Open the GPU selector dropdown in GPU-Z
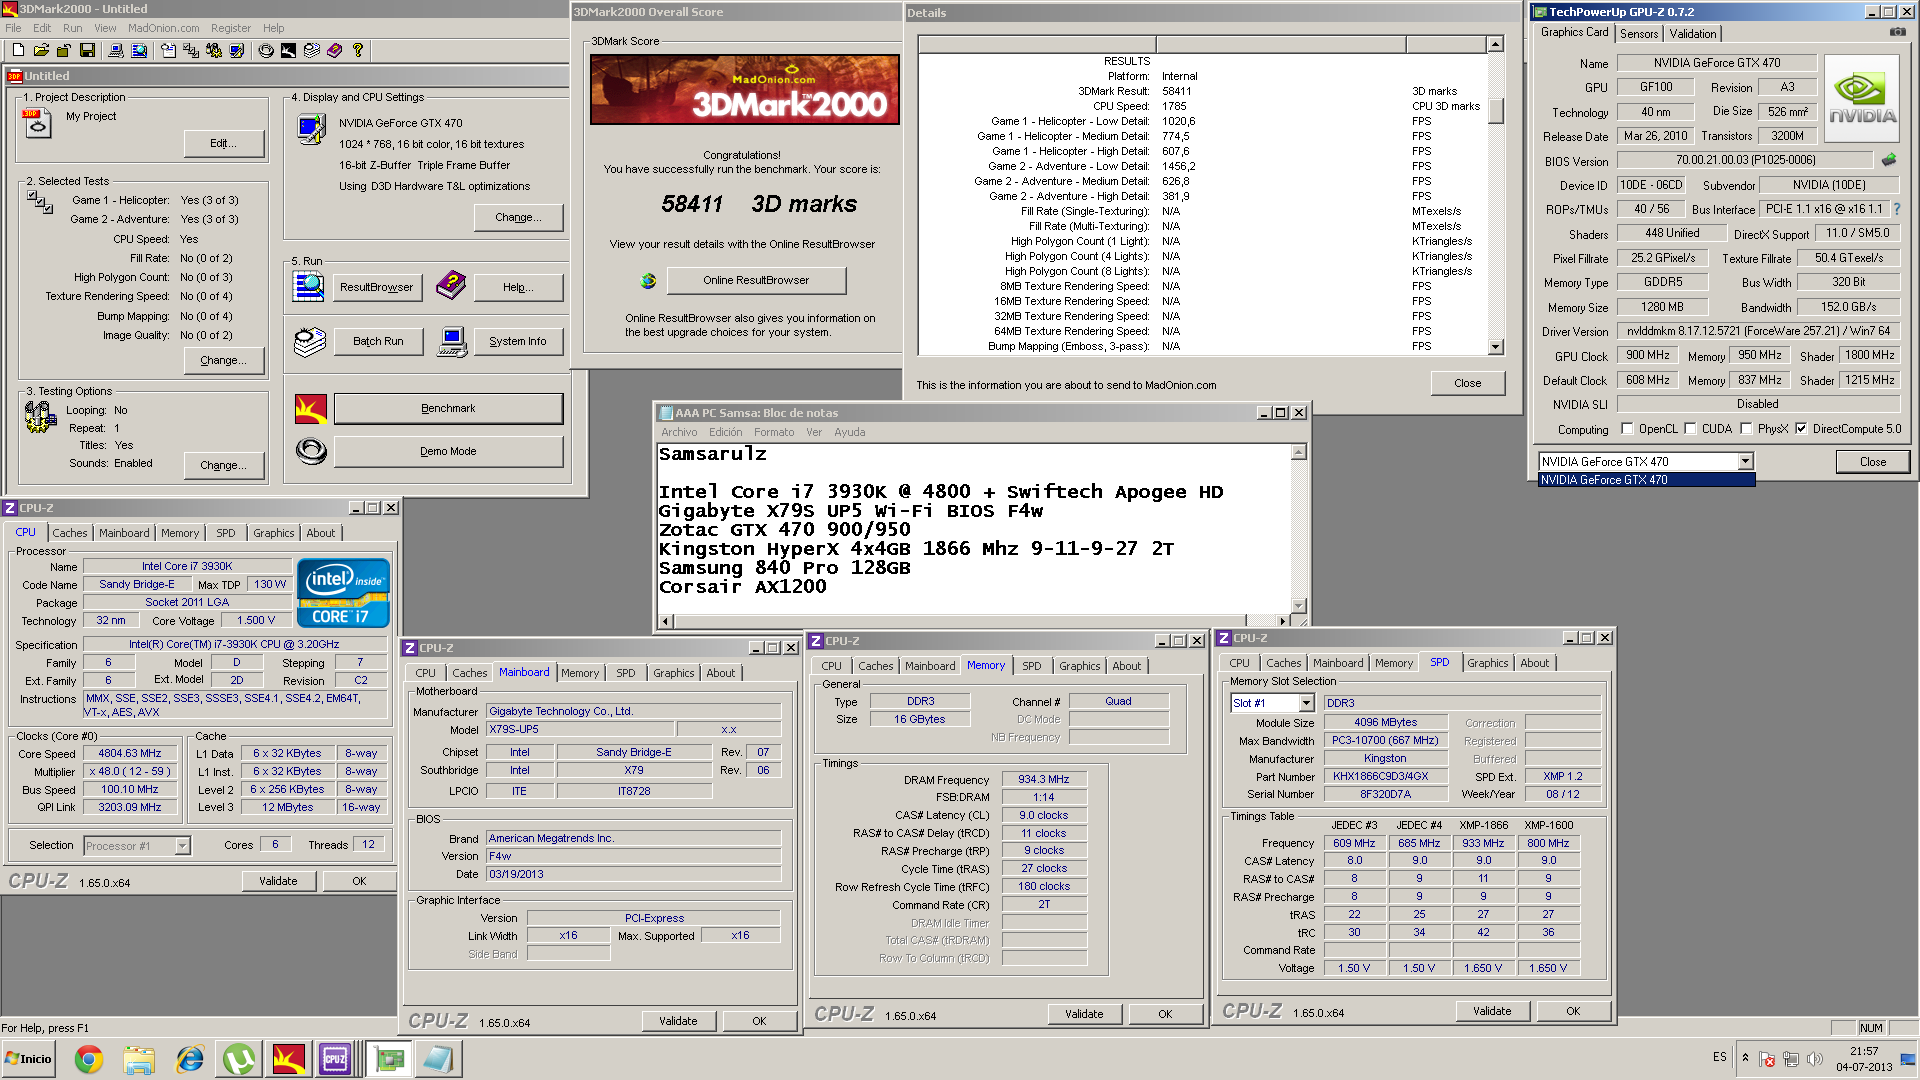The width and height of the screenshot is (1920, 1080). [x=1745, y=462]
